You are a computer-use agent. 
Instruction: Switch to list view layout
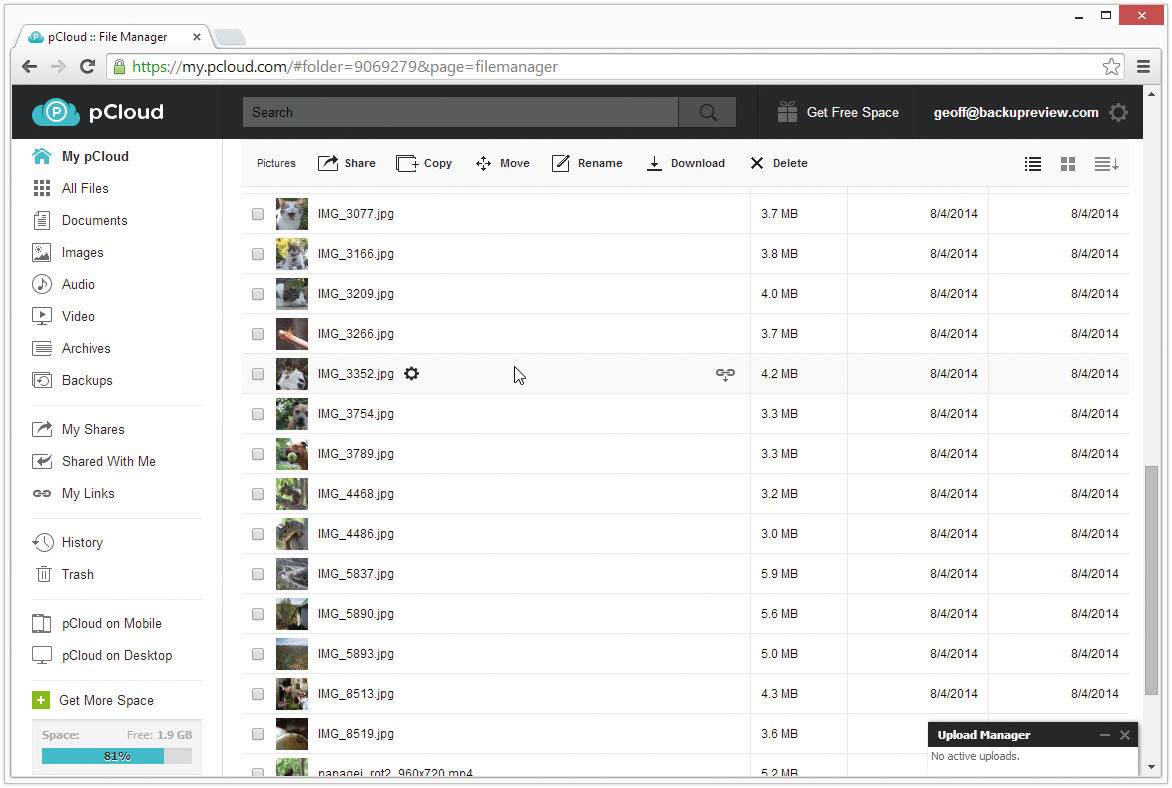click(x=1032, y=164)
